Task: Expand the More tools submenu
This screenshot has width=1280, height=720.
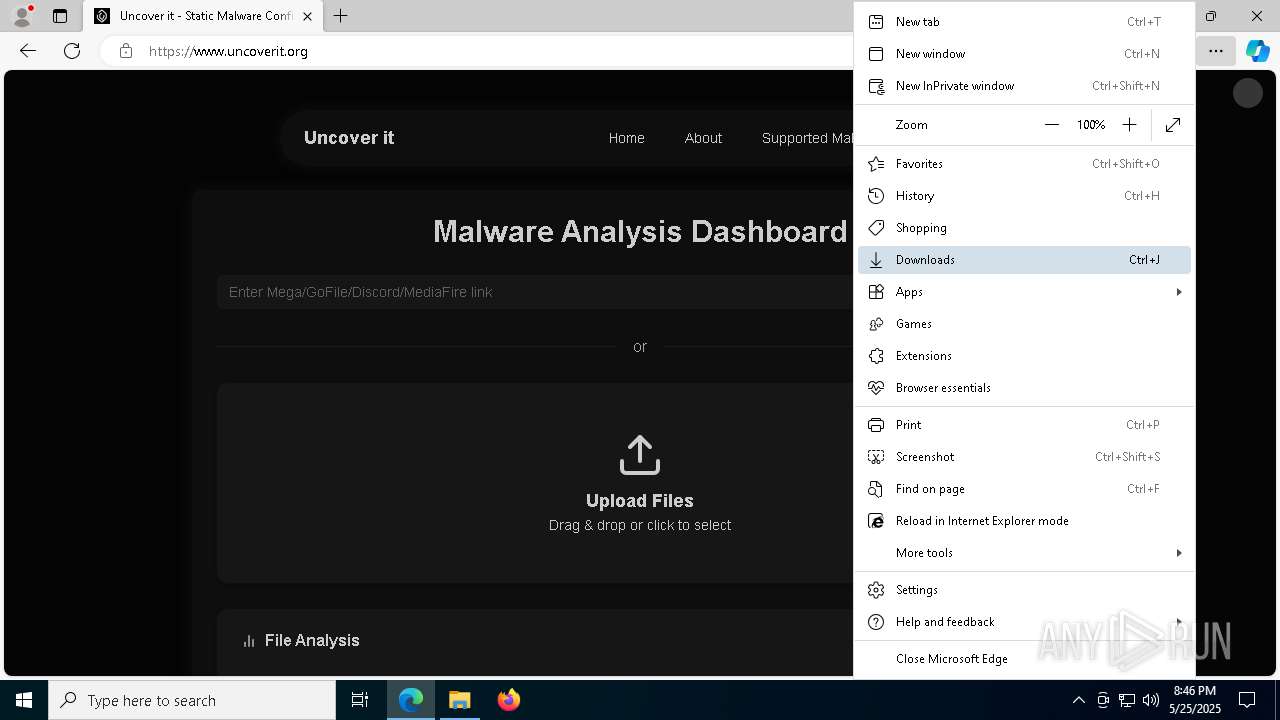Action: [x=1024, y=553]
